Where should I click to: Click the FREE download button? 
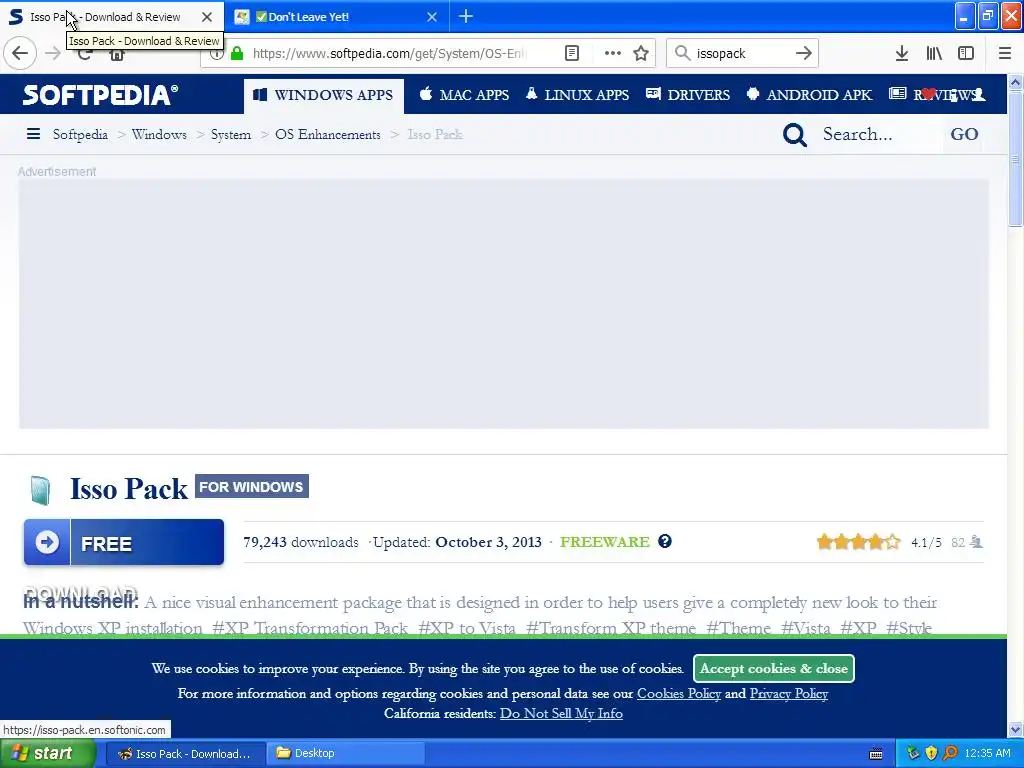[x=124, y=542]
